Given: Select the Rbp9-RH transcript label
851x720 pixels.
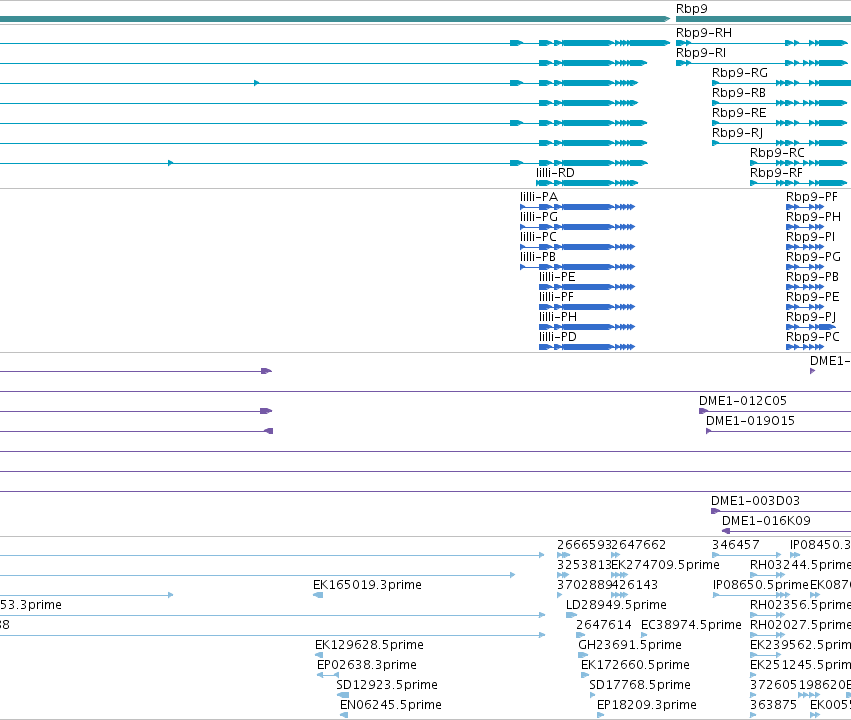Looking at the screenshot, I should point(703,33).
